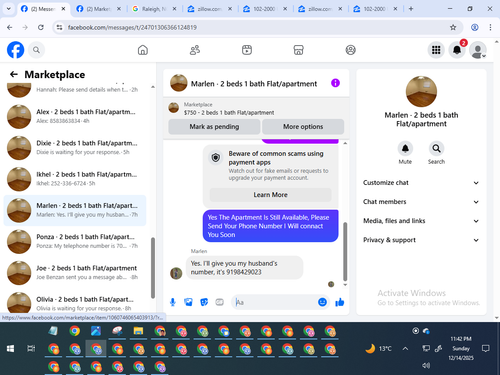This screenshot has height=375, width=500.
Task: Click More options button
Action: point(303,127)
